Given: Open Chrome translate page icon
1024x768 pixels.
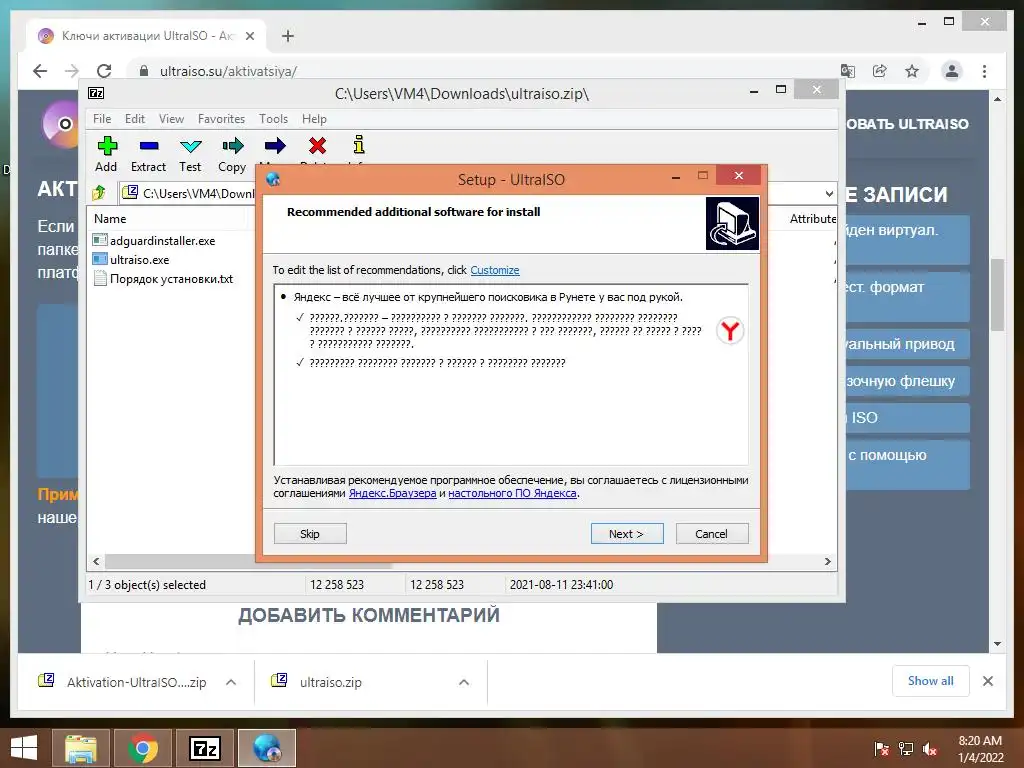Looking at the screenshot, I should pyautogui.click(x=848, y=71).
